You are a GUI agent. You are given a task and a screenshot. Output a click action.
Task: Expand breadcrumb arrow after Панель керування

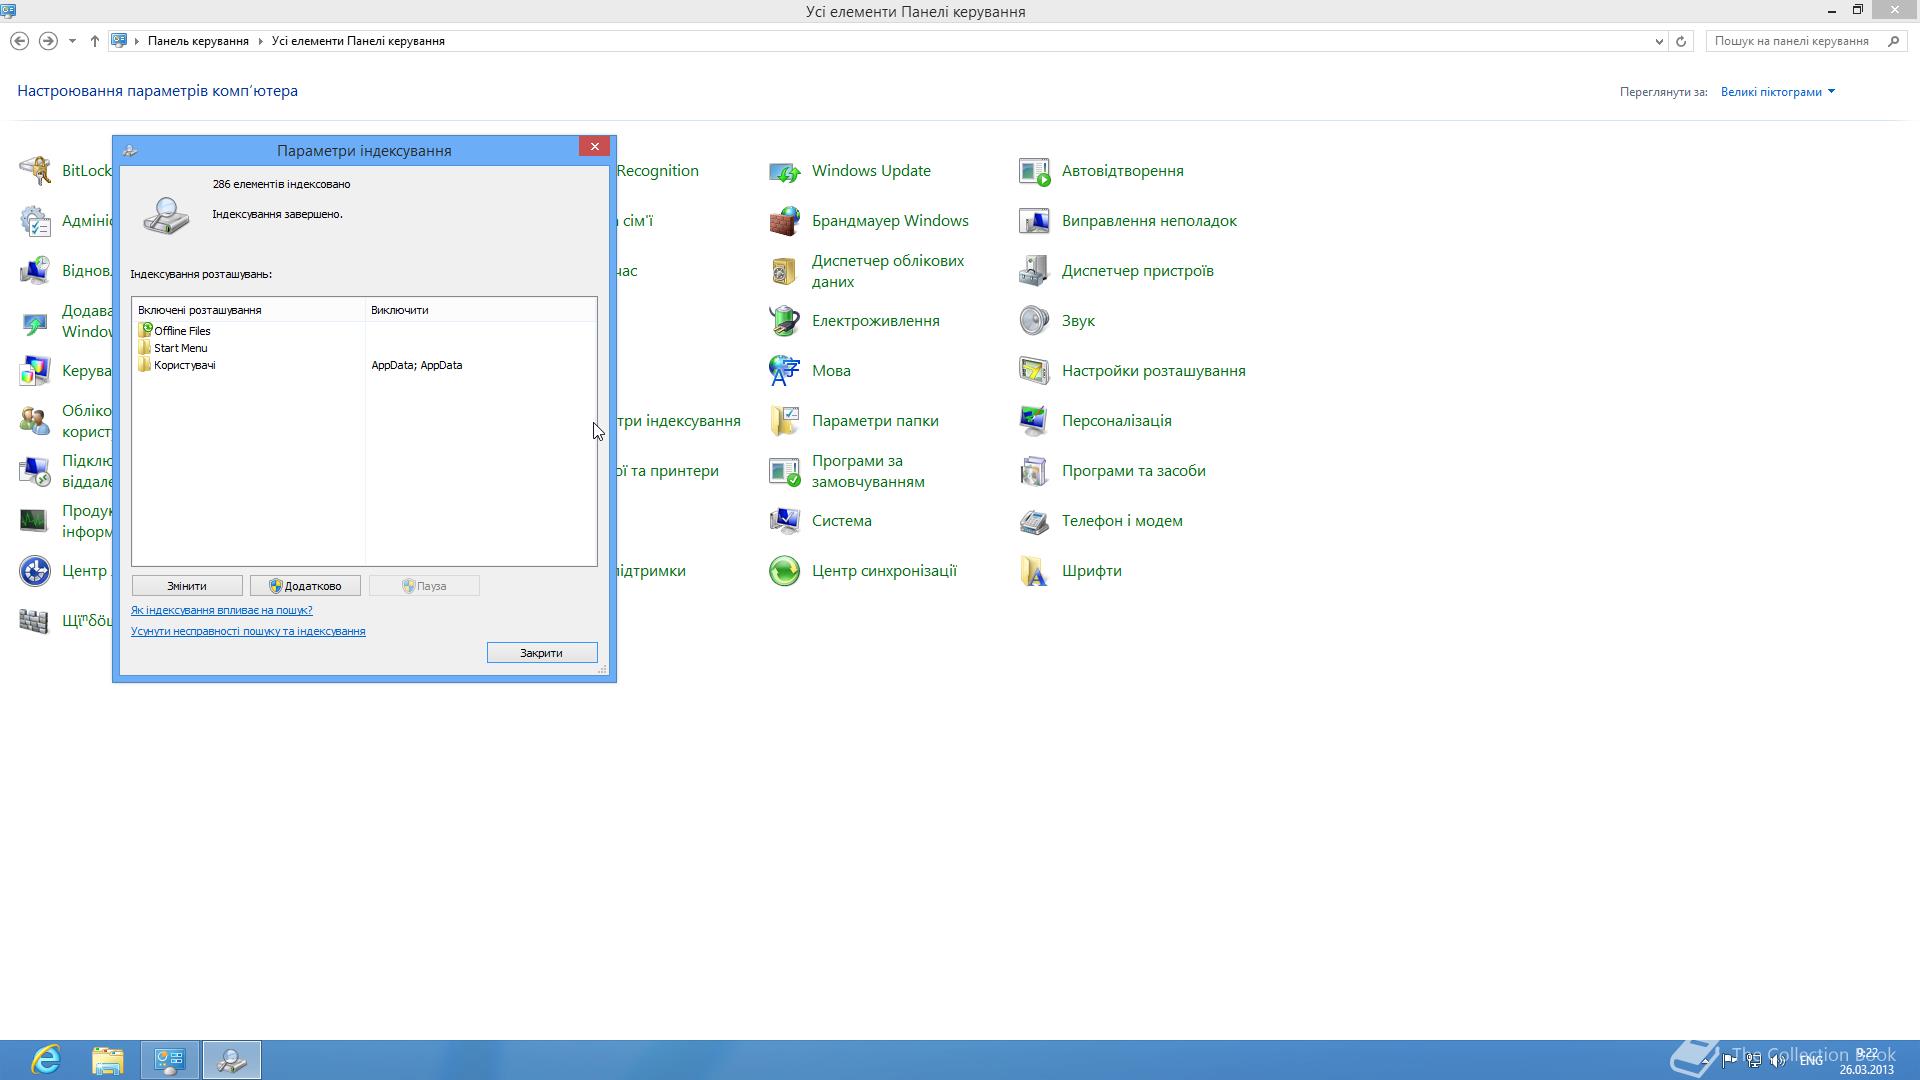260,41
